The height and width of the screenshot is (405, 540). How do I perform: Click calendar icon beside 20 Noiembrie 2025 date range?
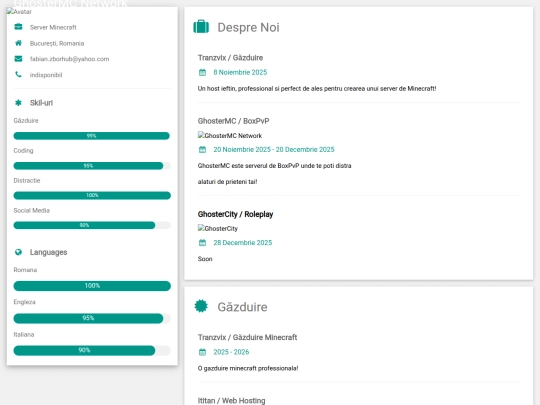click(x=202, y=149)
